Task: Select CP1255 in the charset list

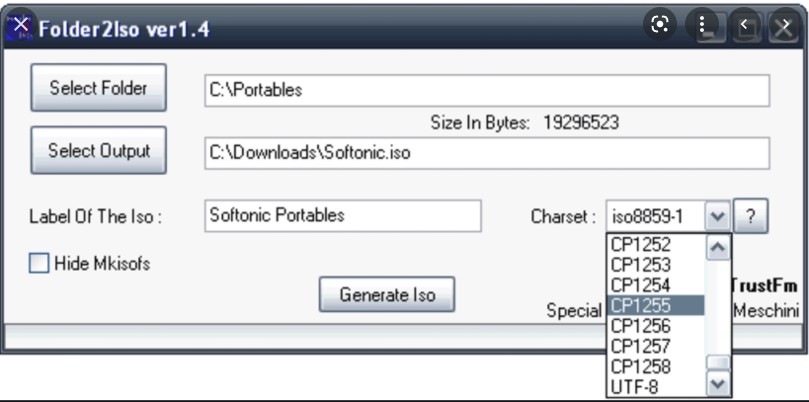Action: 655,305
